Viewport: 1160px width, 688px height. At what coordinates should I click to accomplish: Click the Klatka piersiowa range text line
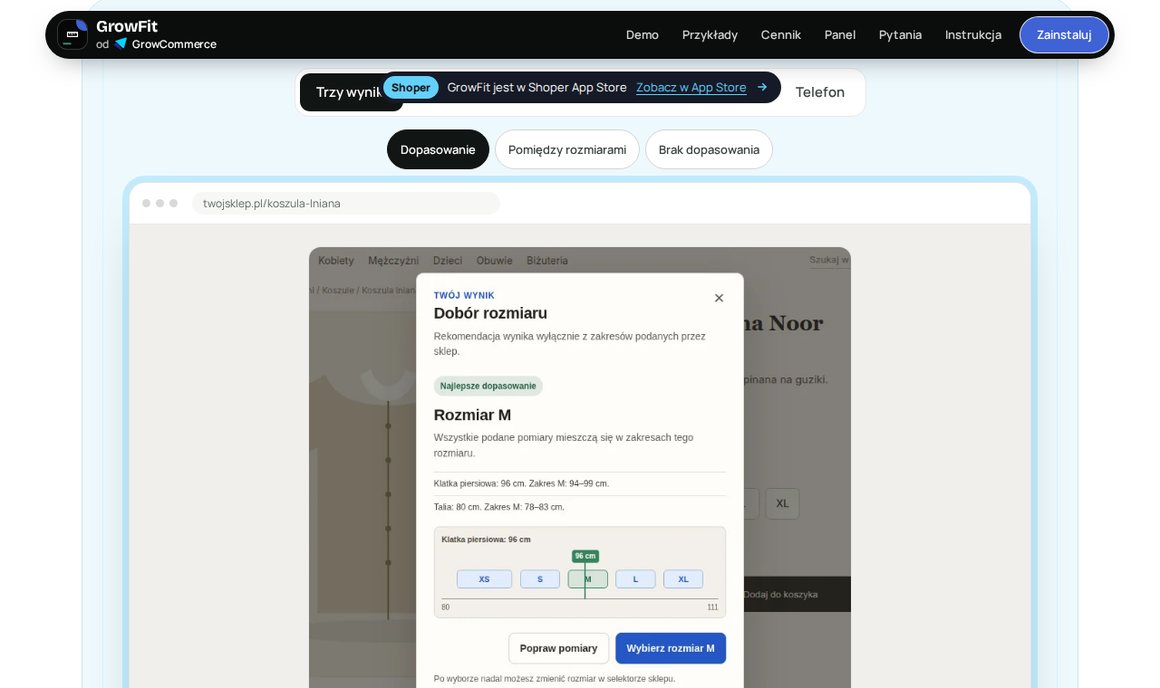coord(522,484)
